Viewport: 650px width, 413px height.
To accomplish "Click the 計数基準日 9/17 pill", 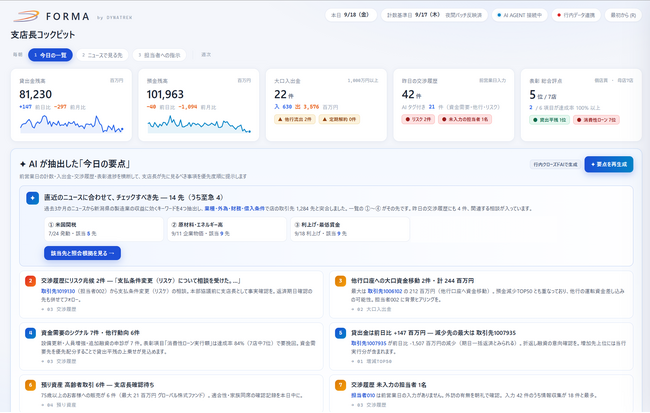I will tap(434, 15).
